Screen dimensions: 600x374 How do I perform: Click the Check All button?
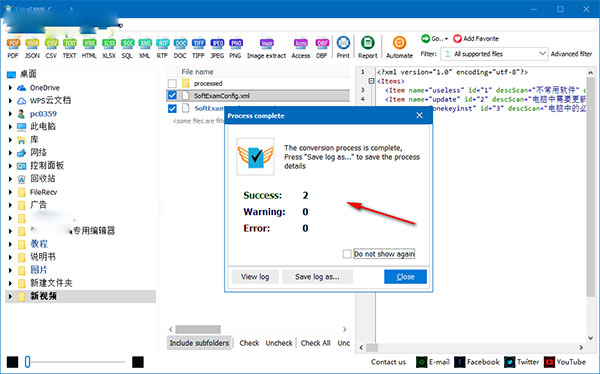point(315,343)
